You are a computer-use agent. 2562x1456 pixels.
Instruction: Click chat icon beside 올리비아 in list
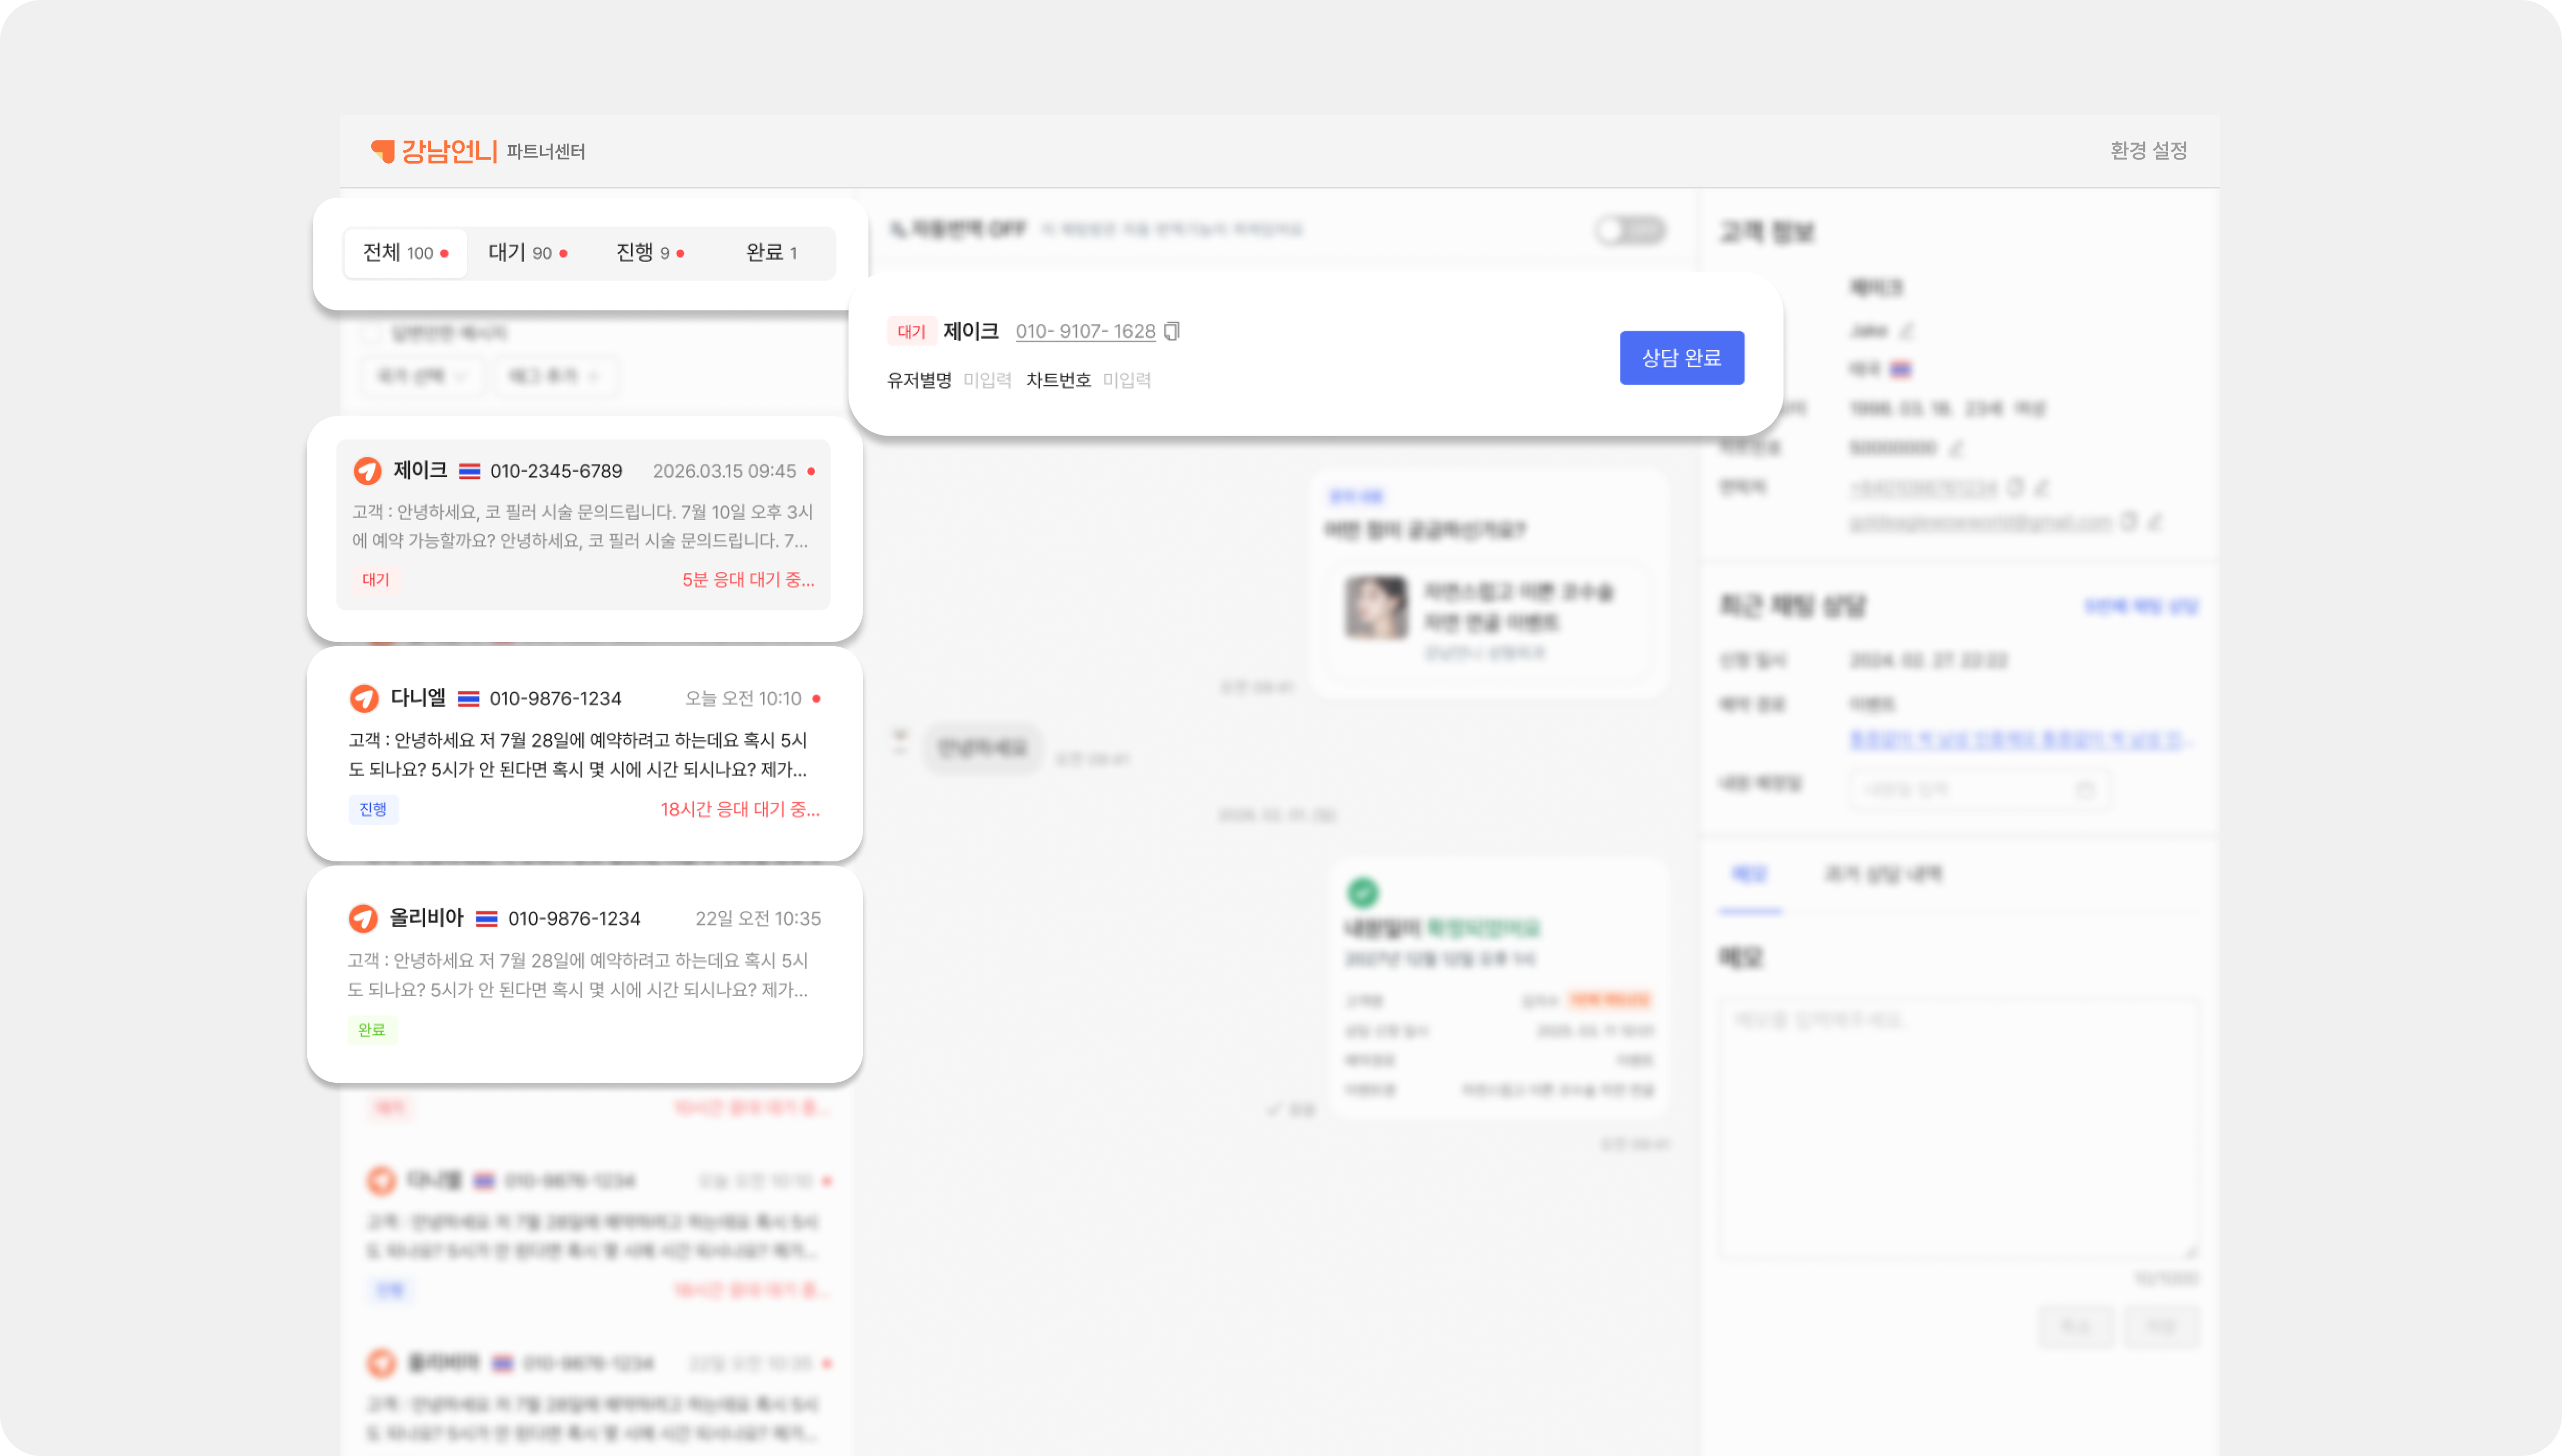point(363,918)
